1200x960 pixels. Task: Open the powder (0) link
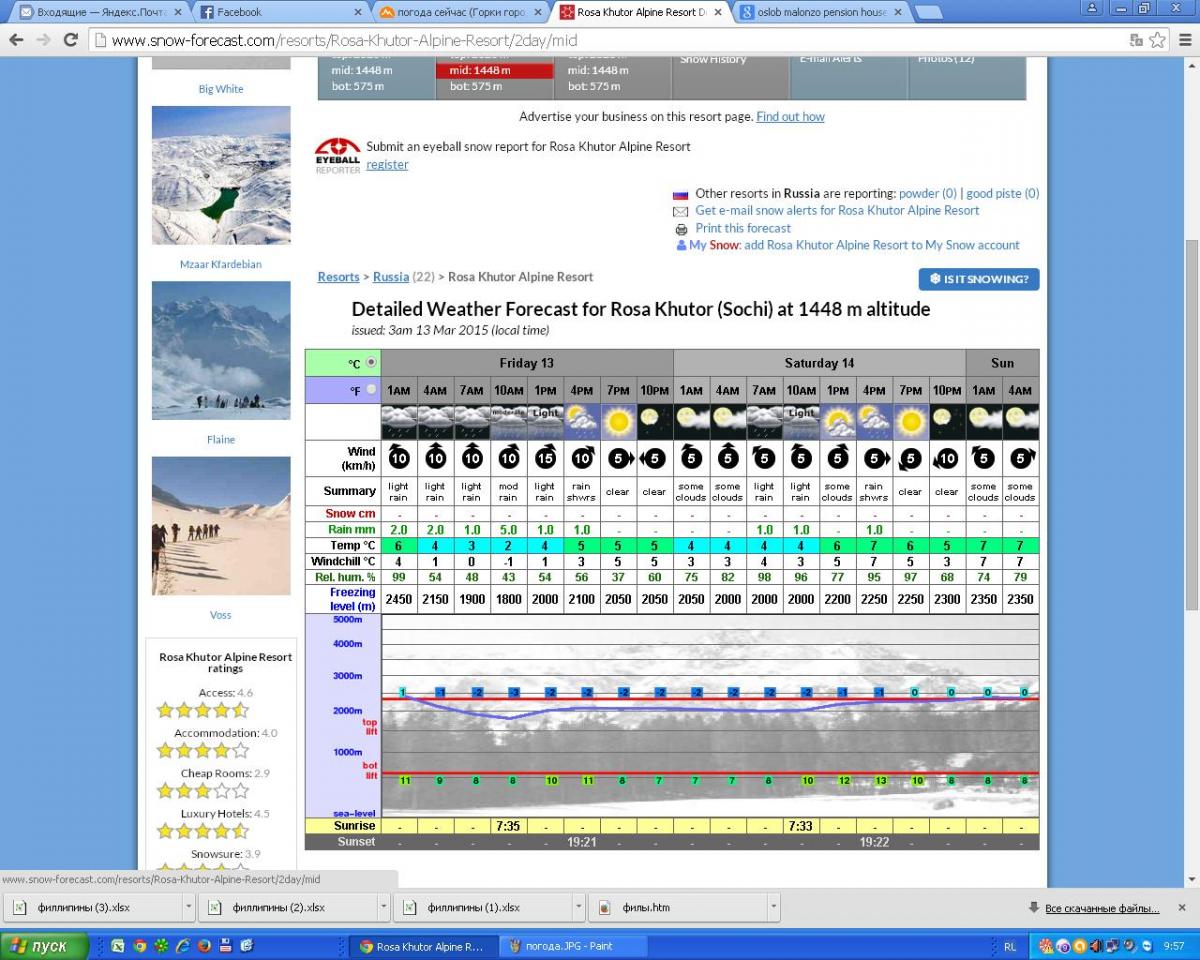click(x=928, y=194)
